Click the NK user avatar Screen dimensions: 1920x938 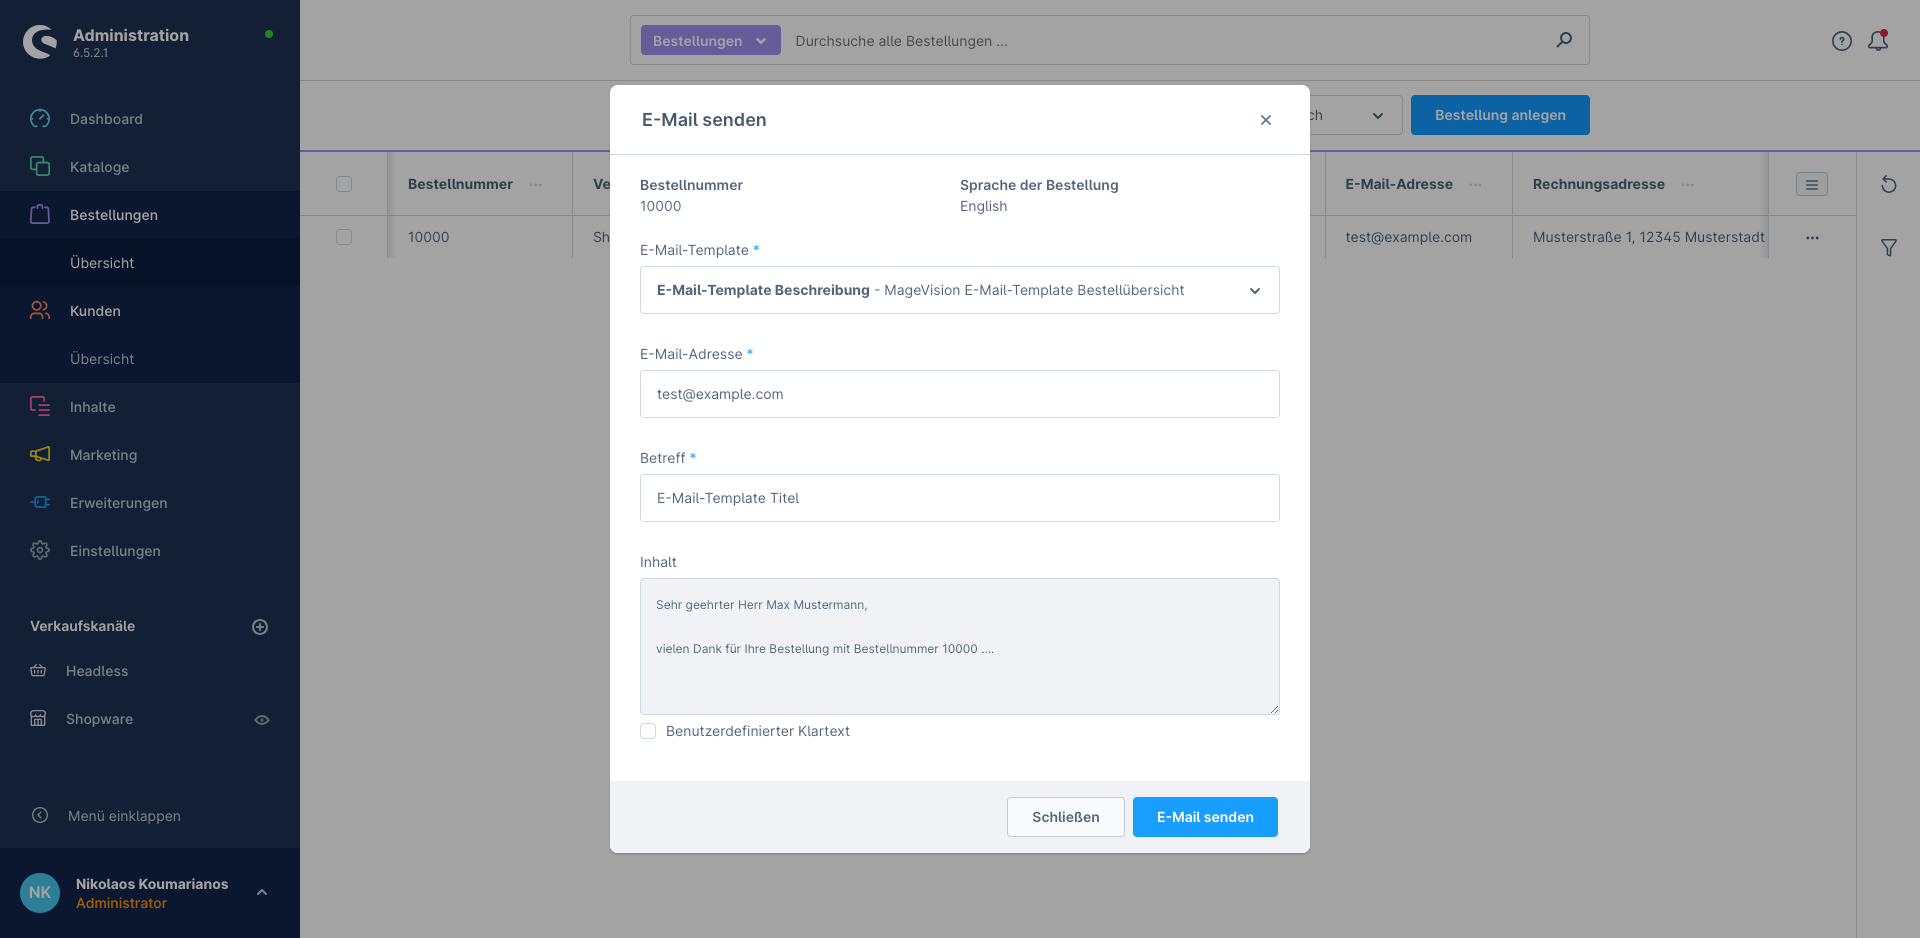[40, 893]
